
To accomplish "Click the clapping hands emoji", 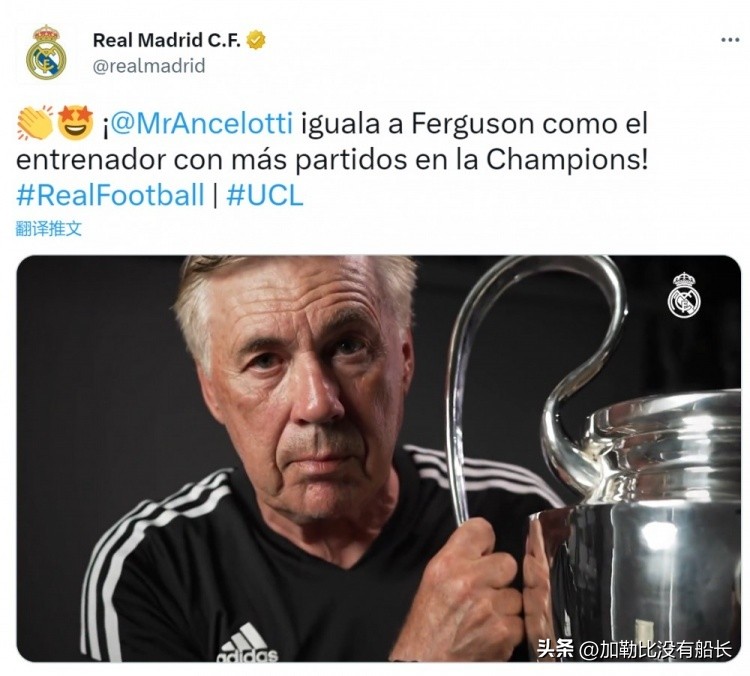I will pos(35,123).
